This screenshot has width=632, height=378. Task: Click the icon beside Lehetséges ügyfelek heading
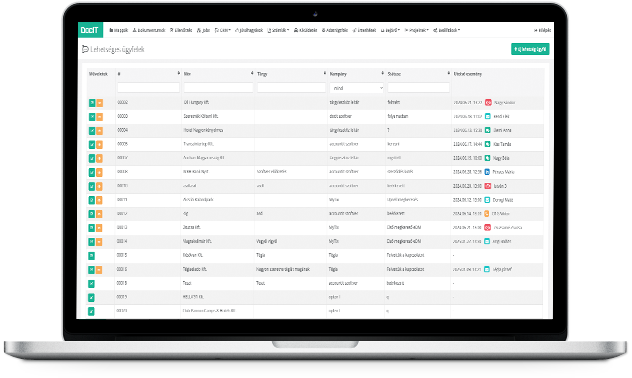click(x=85, y=49)
